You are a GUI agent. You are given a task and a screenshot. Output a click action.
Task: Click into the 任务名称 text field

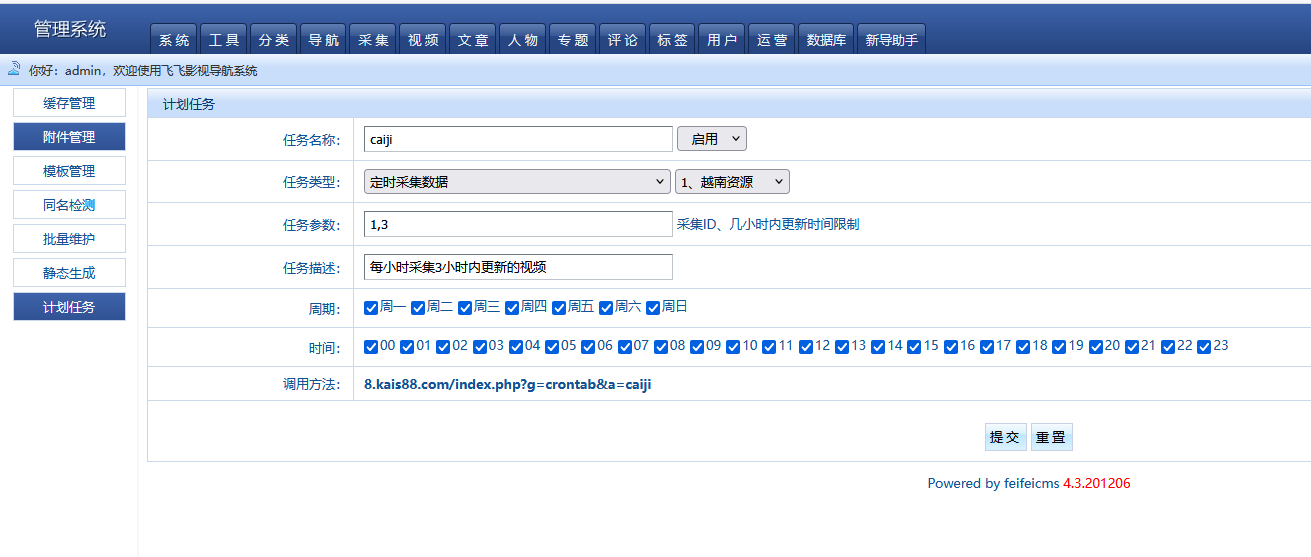click(x=517, y=139)
